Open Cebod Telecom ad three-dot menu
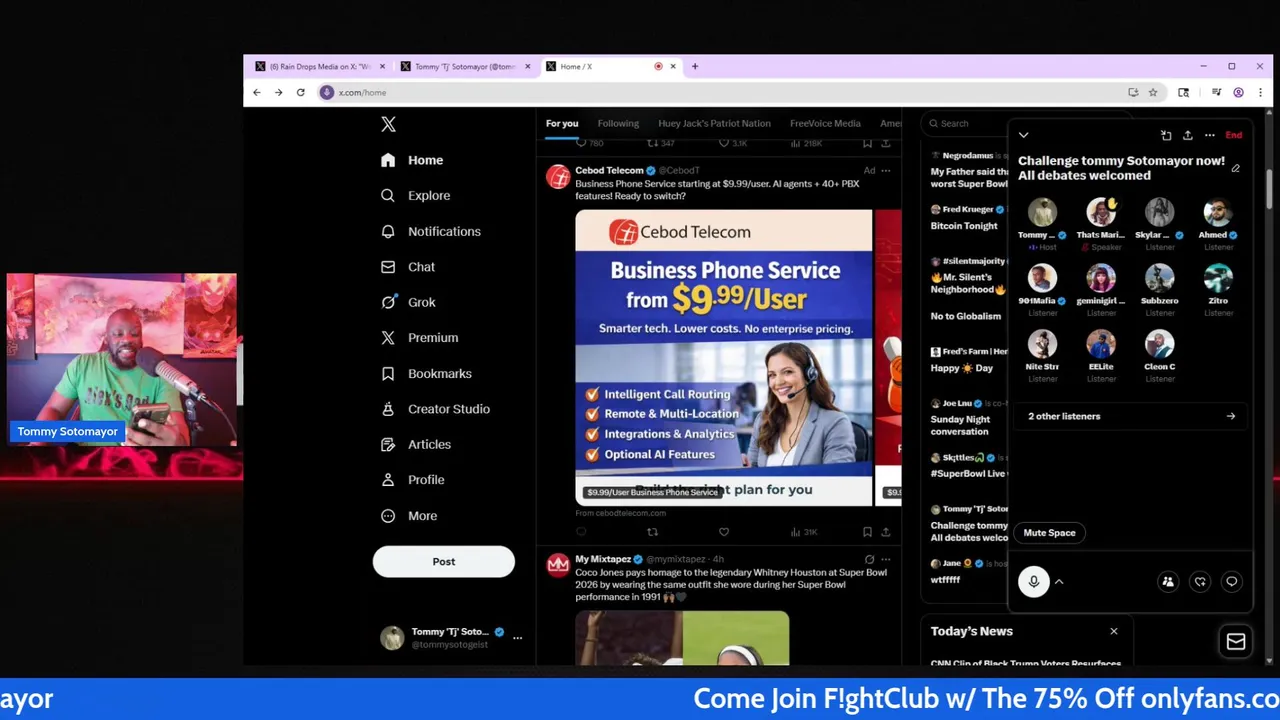The height and width of the screenshot is (720, 1280). coord(885,171)
